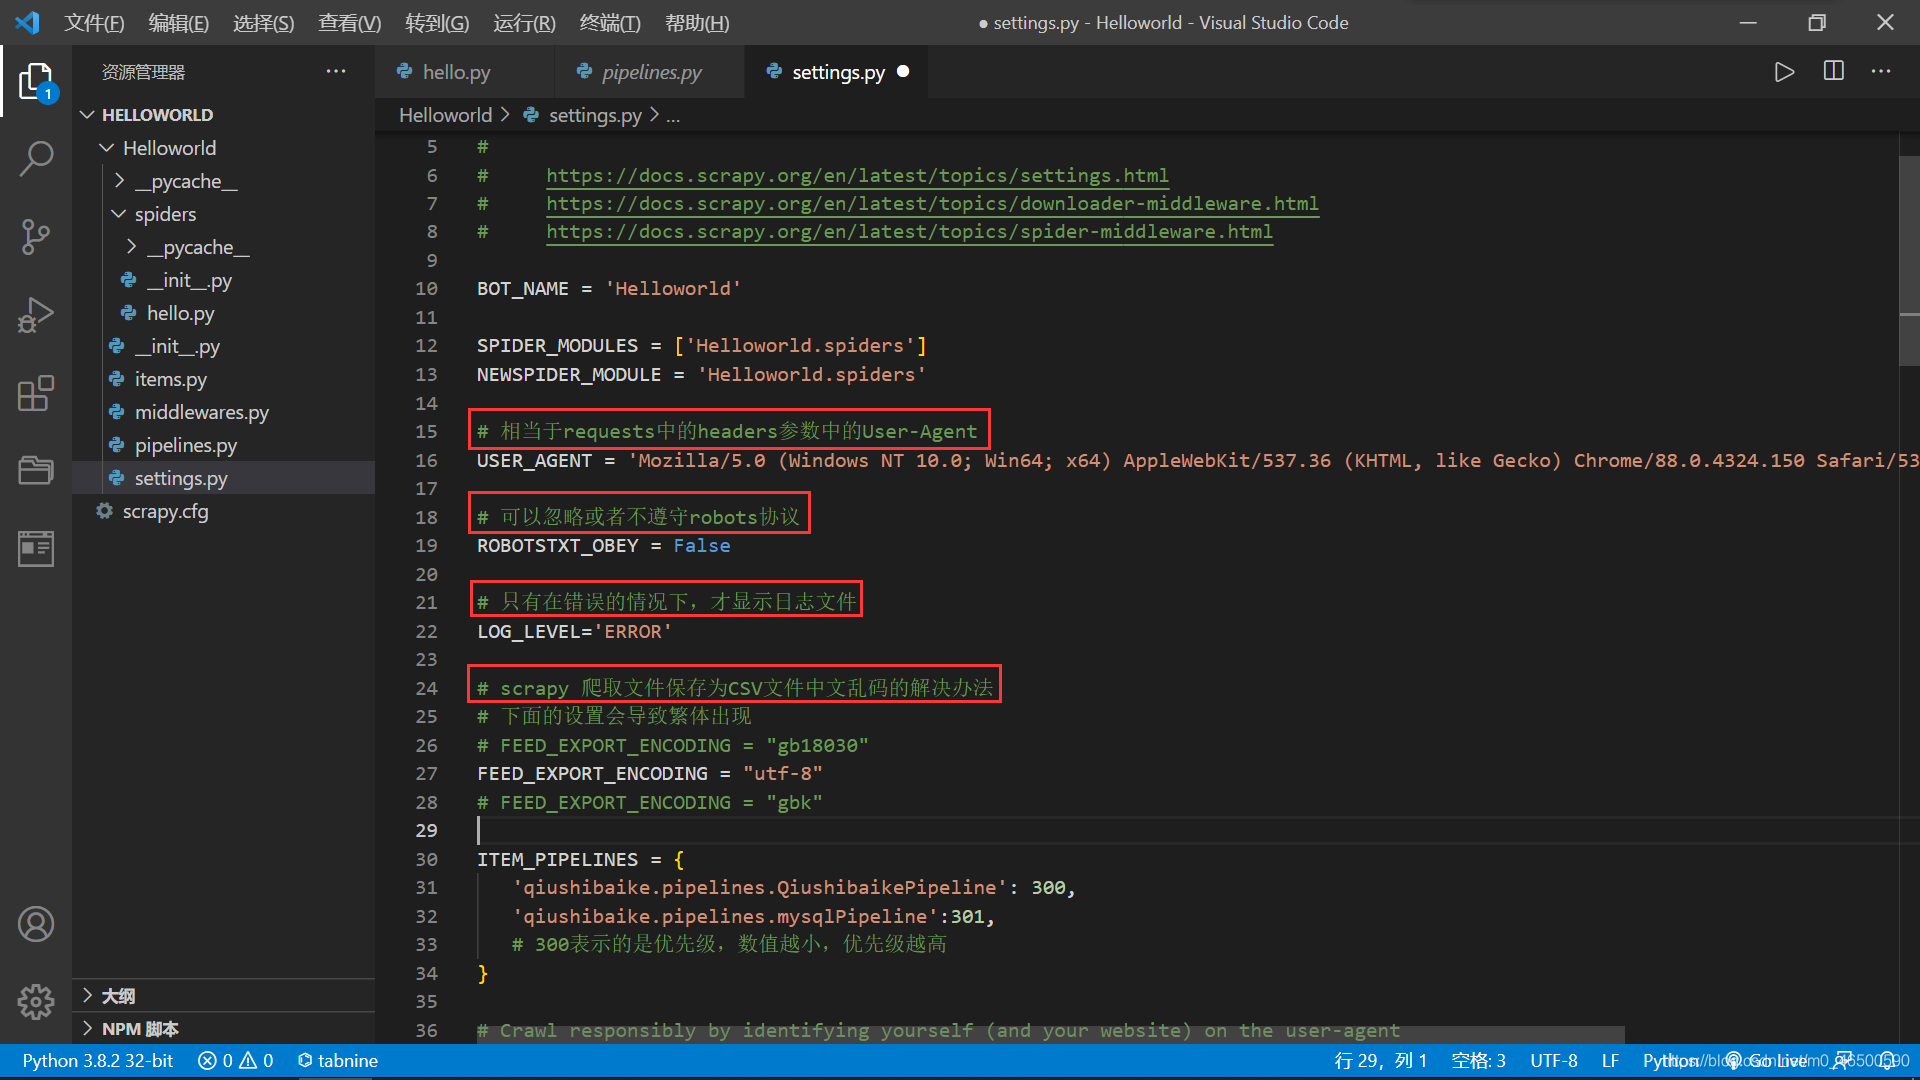Viewport: 1920px width, 1080px height.
Task: Click the Split editor icon
Action: (x=1833, y=73)
